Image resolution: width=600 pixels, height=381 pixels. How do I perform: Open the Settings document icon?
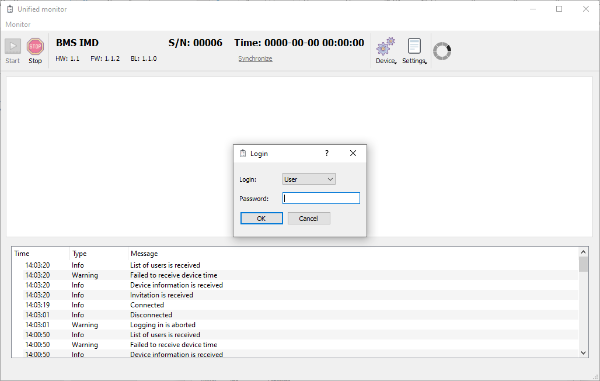pyautogui.click(x=414, y=46)
